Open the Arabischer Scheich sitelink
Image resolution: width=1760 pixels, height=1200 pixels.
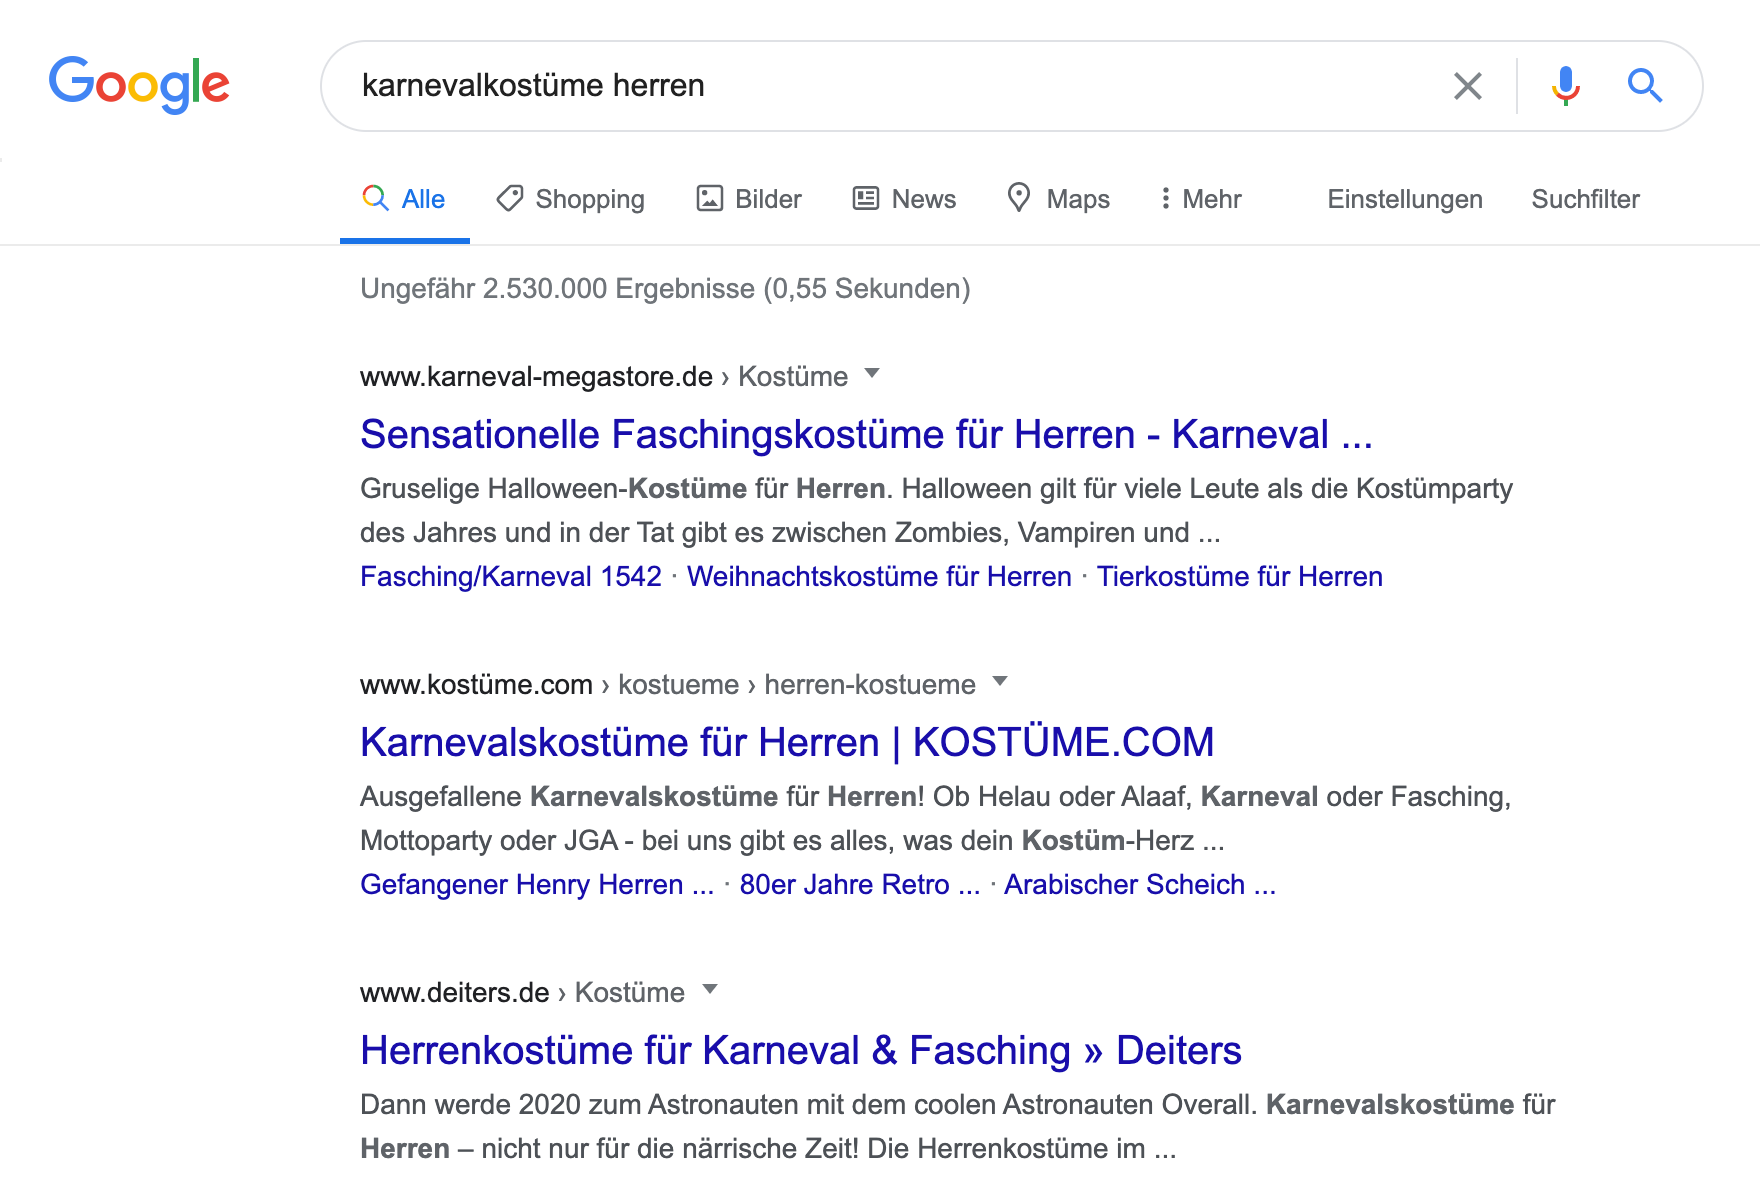(1139, 885)
